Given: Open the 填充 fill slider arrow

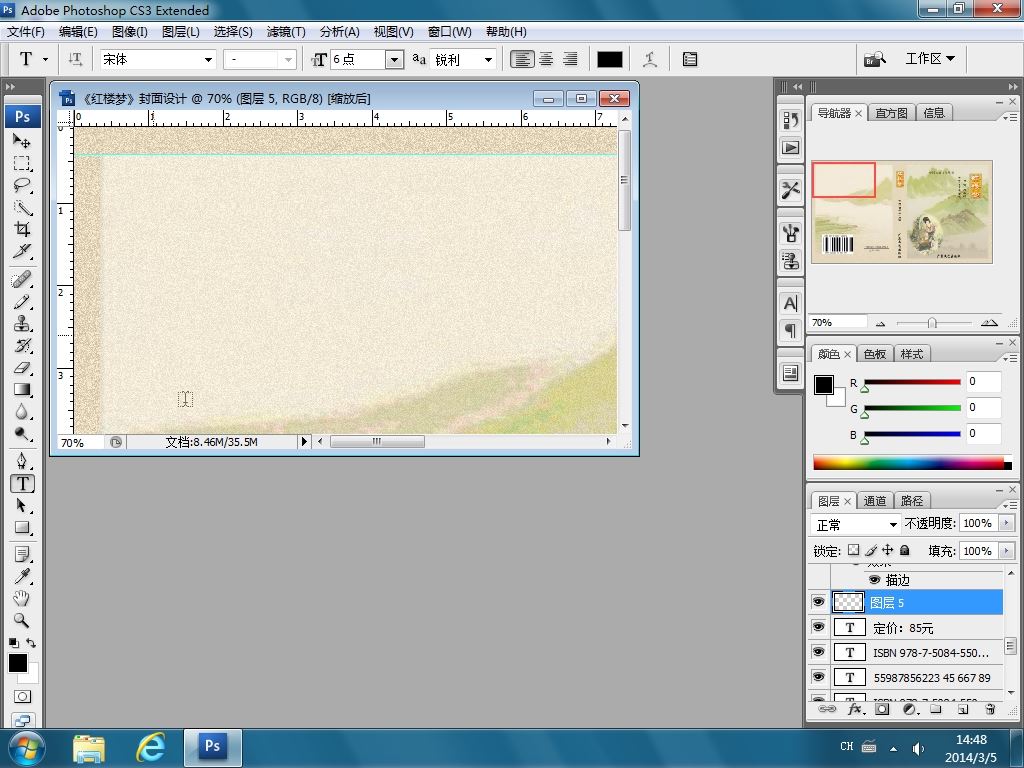Looking at the screenshot, I should coord(1006,551).
